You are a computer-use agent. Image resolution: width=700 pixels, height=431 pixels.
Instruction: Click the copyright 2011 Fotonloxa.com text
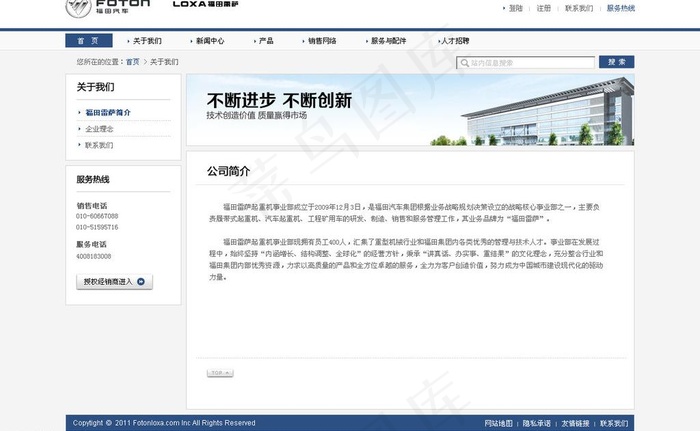(164, 423)
